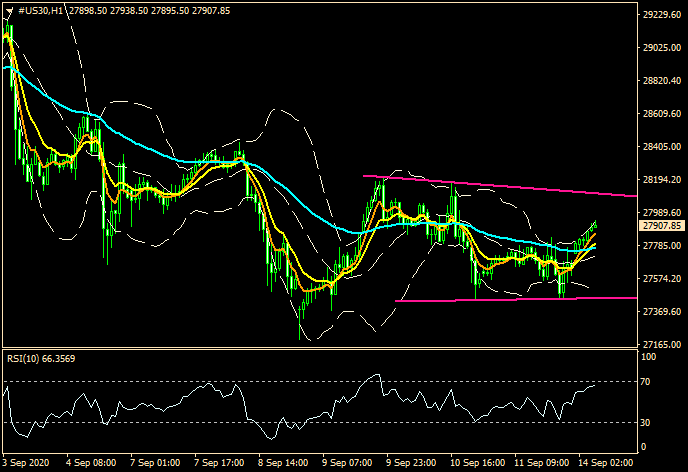Click the current price tag 27907.85 on axis
Image resolution: width=688 pixels, height=472 pixels.
coord(661,226)
